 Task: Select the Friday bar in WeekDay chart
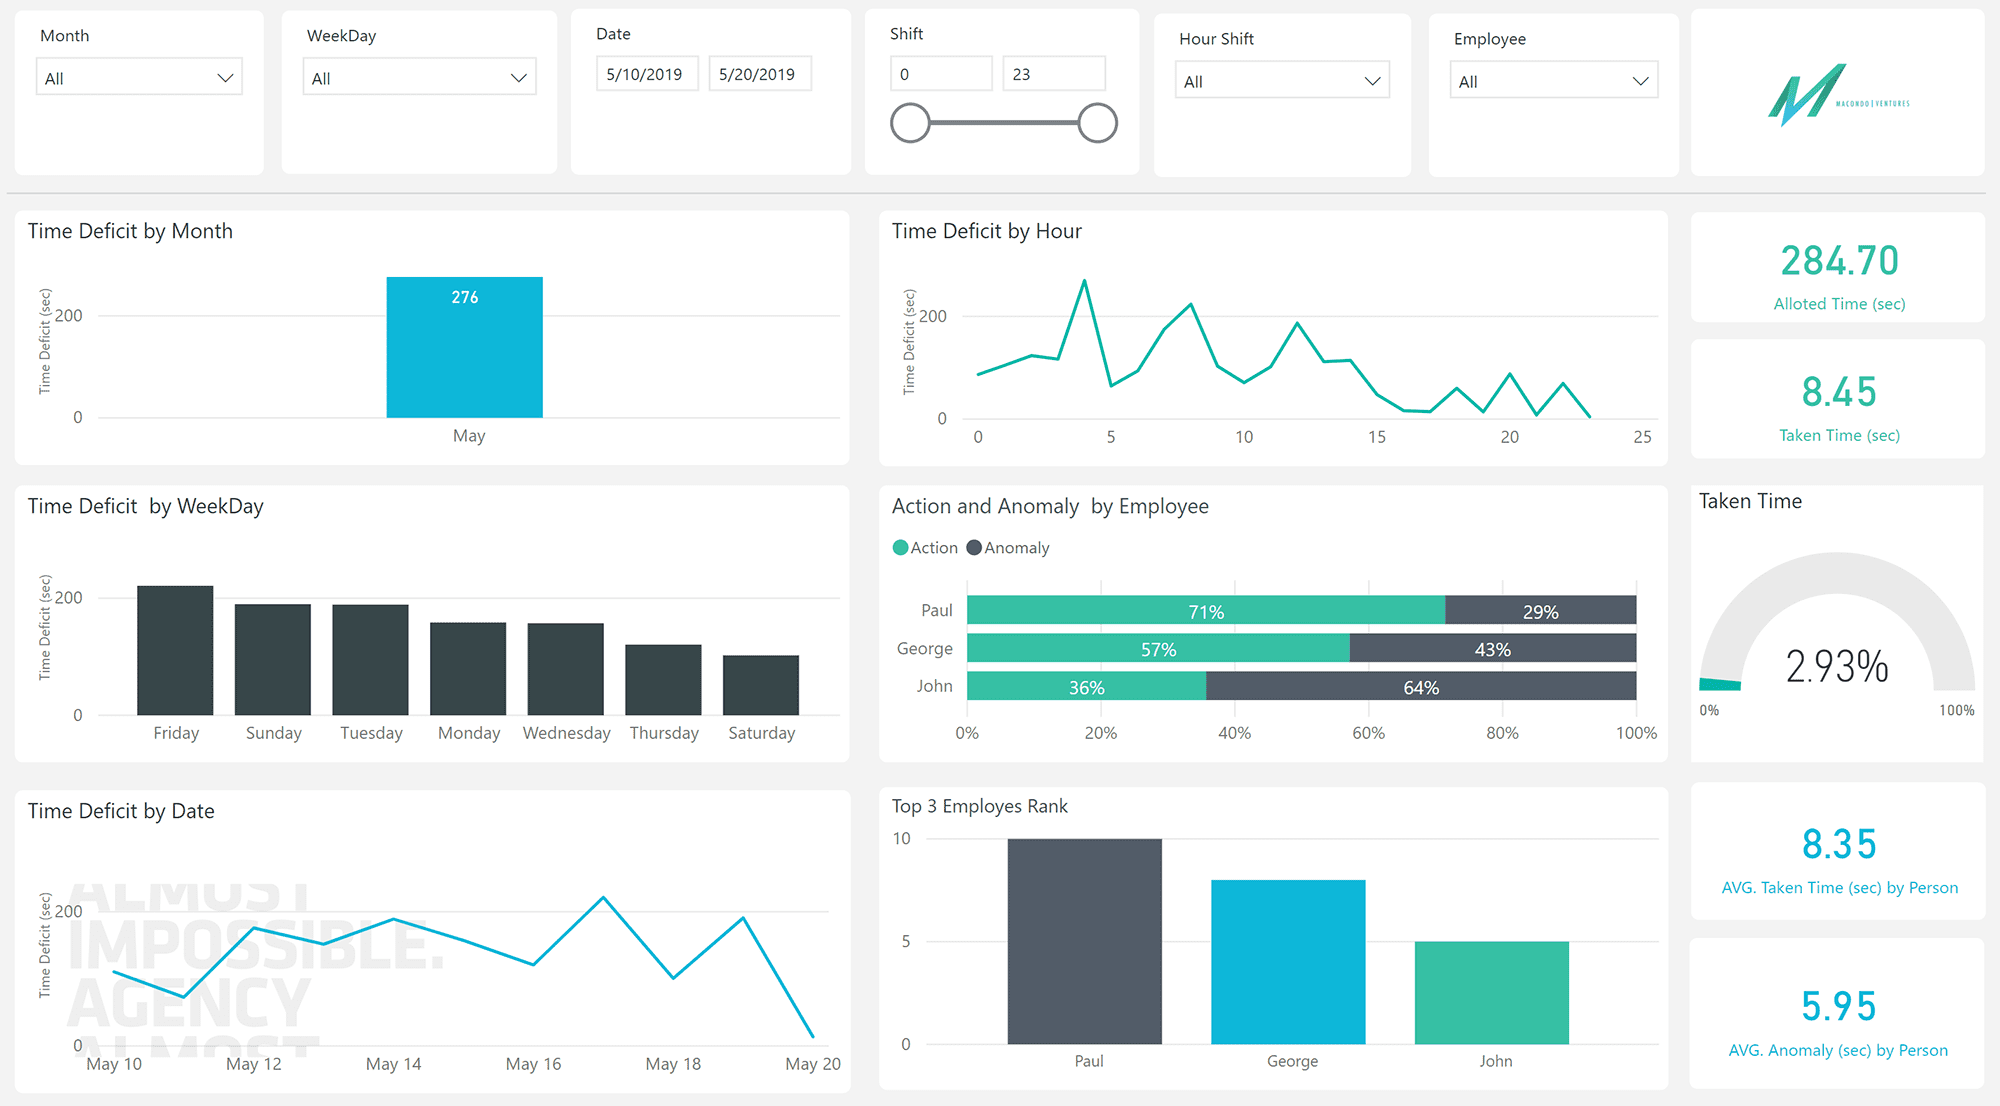[175, 650]
